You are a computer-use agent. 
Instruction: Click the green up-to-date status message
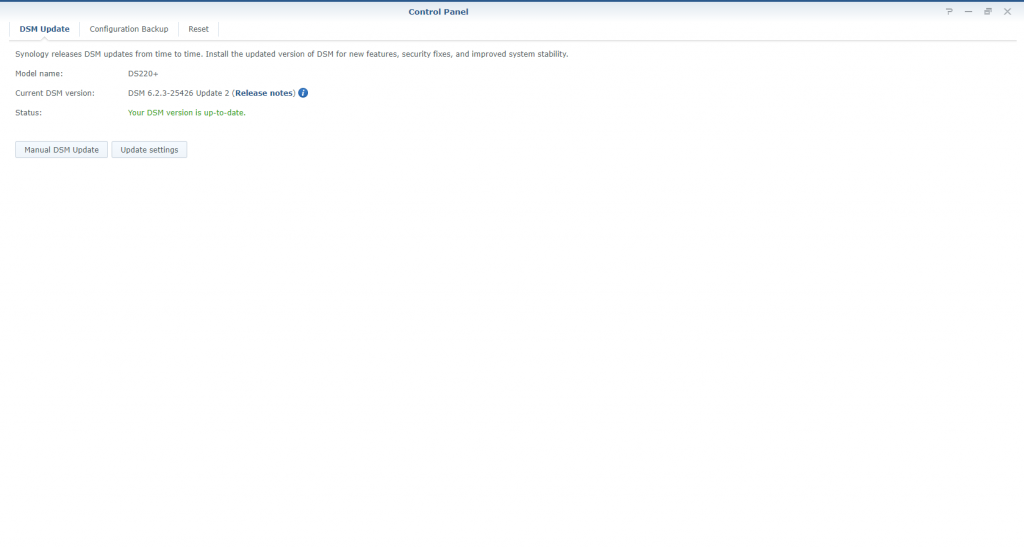187,113
